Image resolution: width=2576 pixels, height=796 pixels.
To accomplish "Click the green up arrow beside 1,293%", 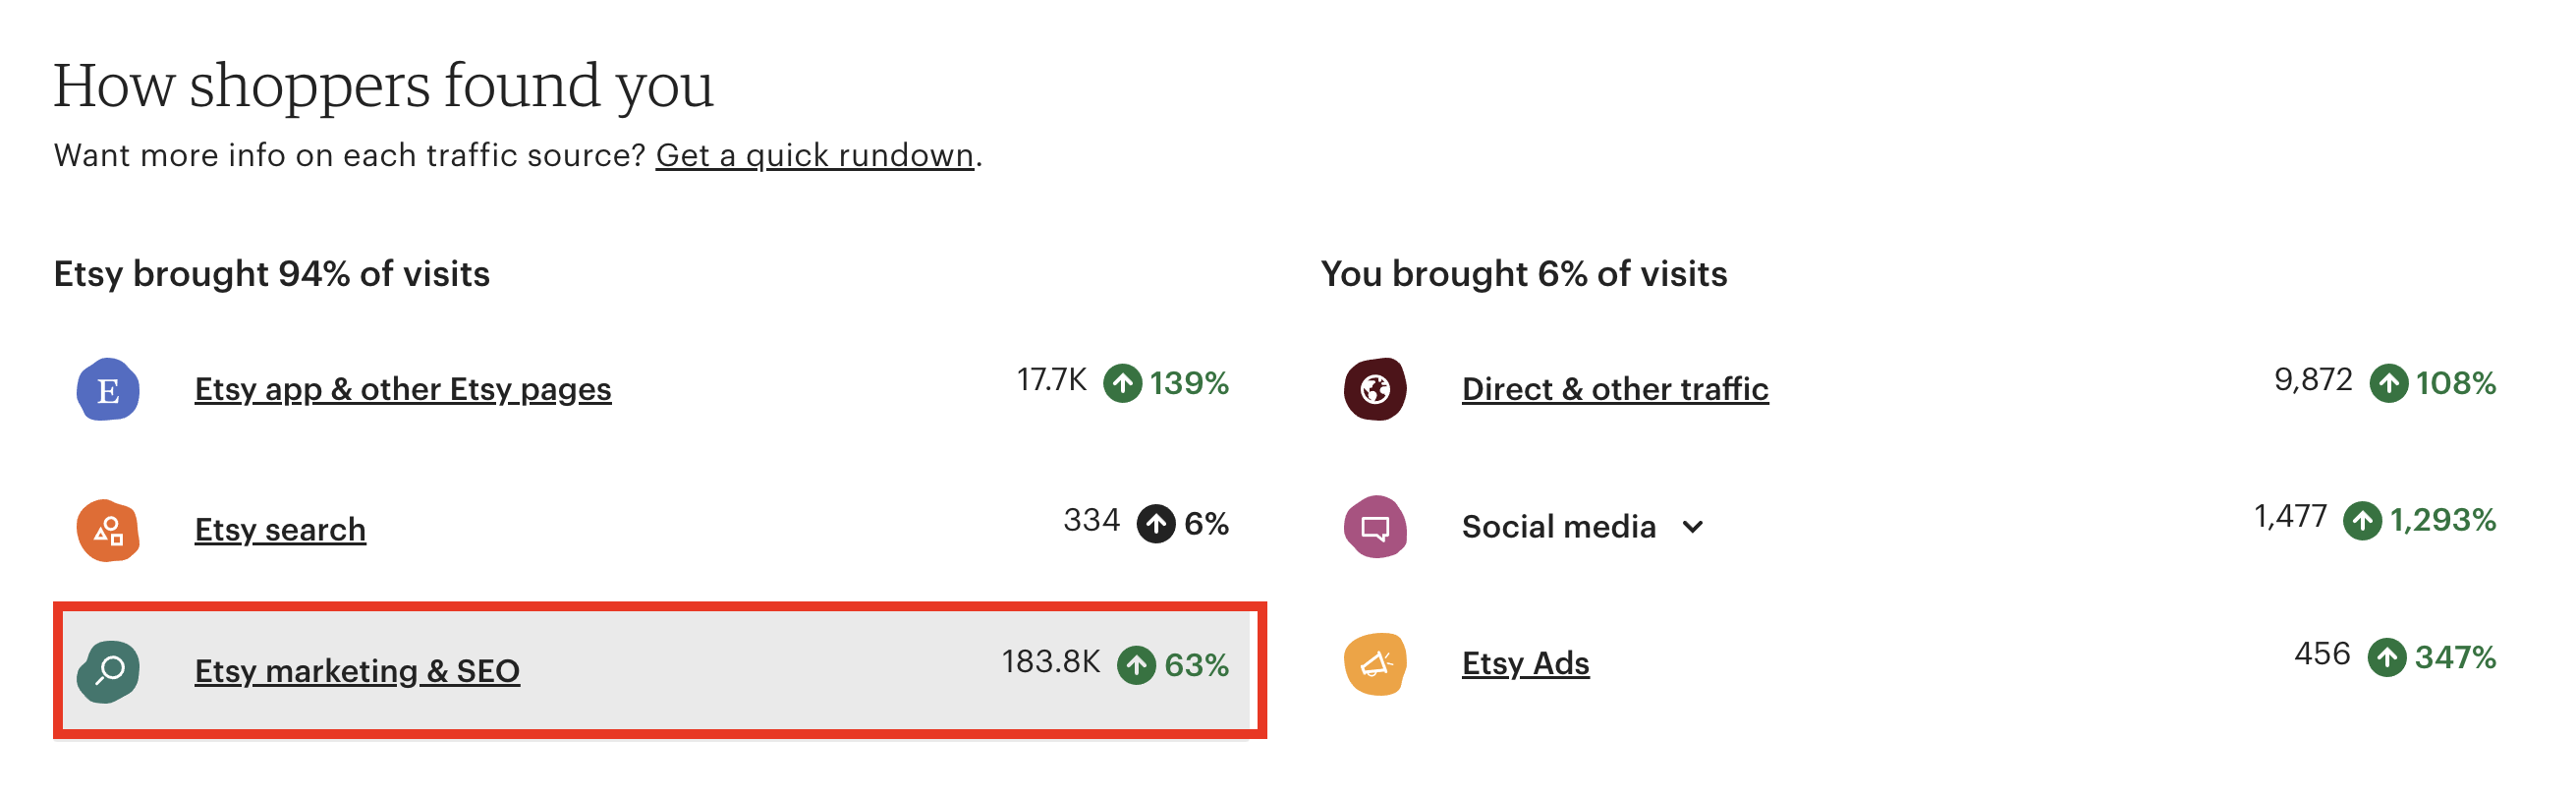I will pyautogui.click(x=2362, y=520).
